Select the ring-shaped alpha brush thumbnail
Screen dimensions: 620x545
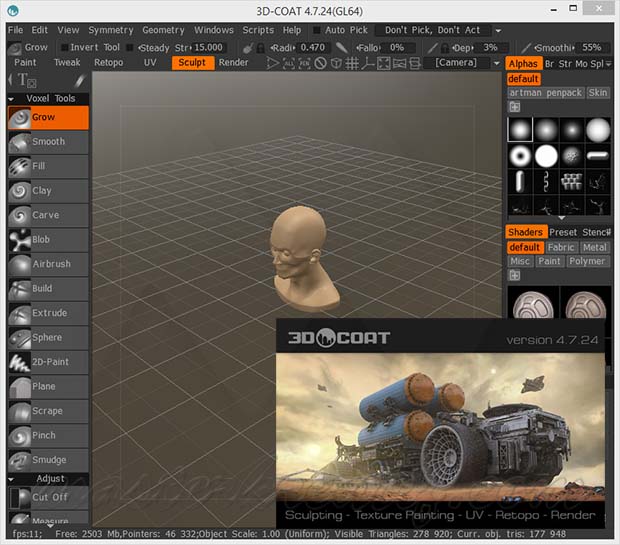pos(520,156)
